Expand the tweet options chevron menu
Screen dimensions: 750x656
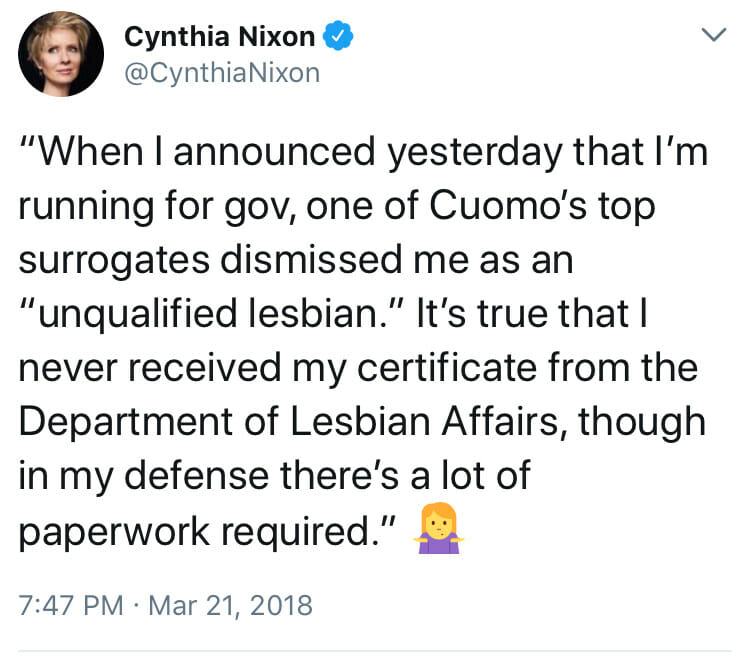tap(714, 34)
